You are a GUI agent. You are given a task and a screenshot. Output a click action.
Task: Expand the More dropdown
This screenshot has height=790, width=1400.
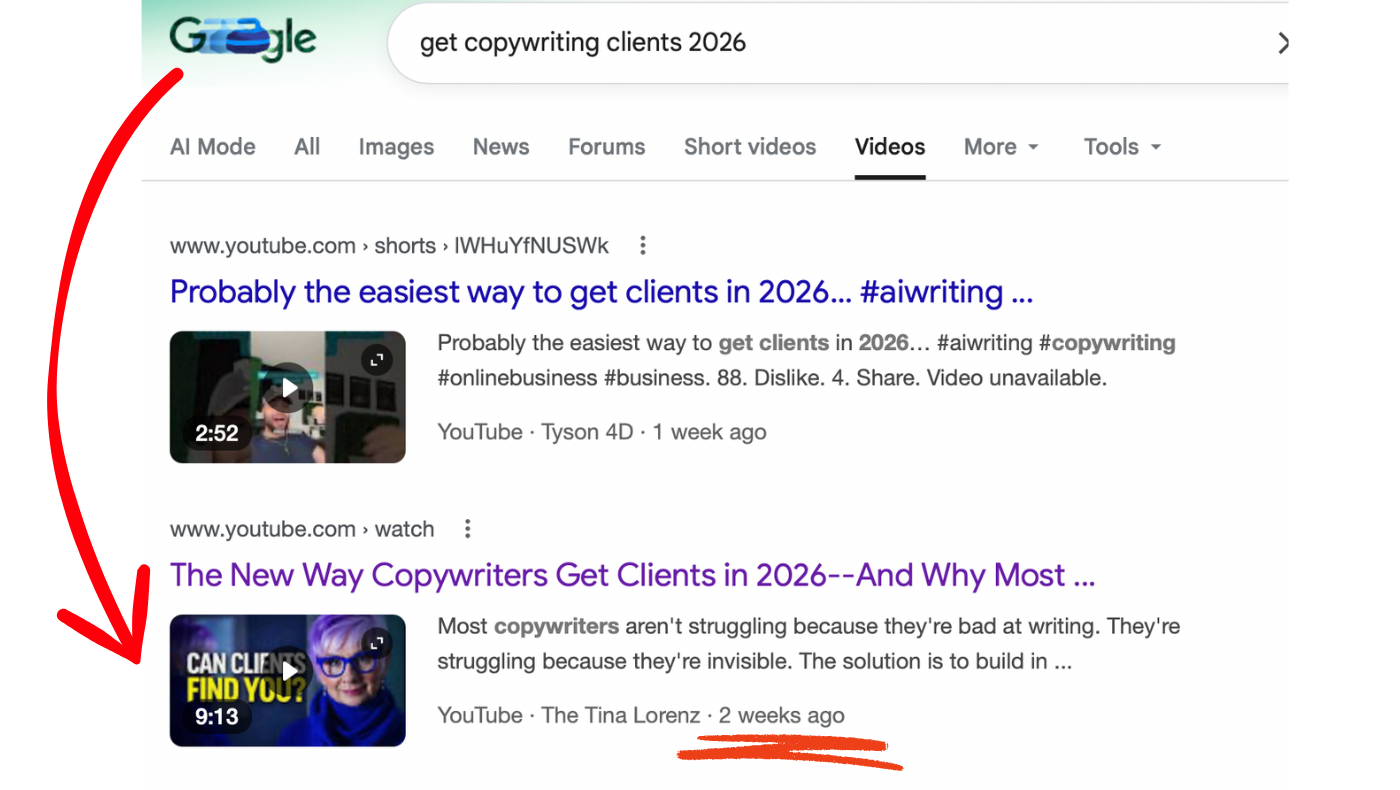click(x=1001, y=147)
